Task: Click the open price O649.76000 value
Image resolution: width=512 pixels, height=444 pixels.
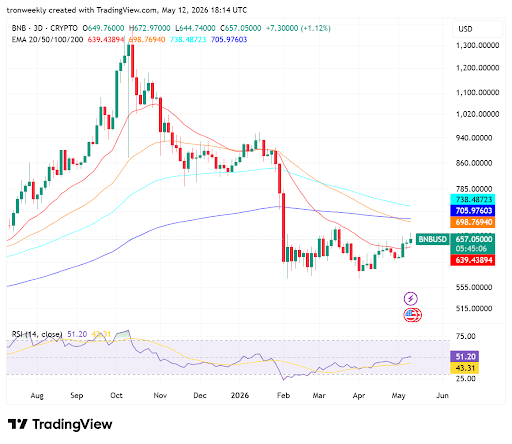Action: pos(103,28)
